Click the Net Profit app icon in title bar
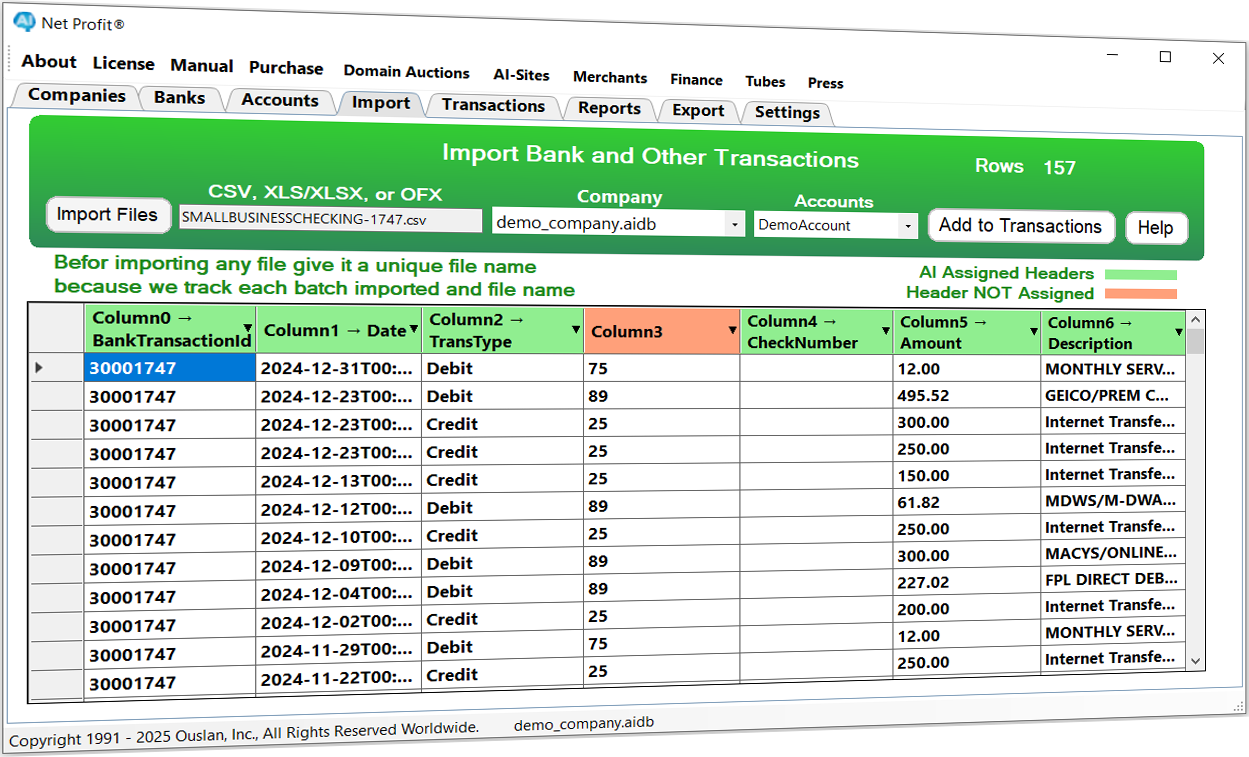Viewport: 1249px width, 757px height. 24,23
